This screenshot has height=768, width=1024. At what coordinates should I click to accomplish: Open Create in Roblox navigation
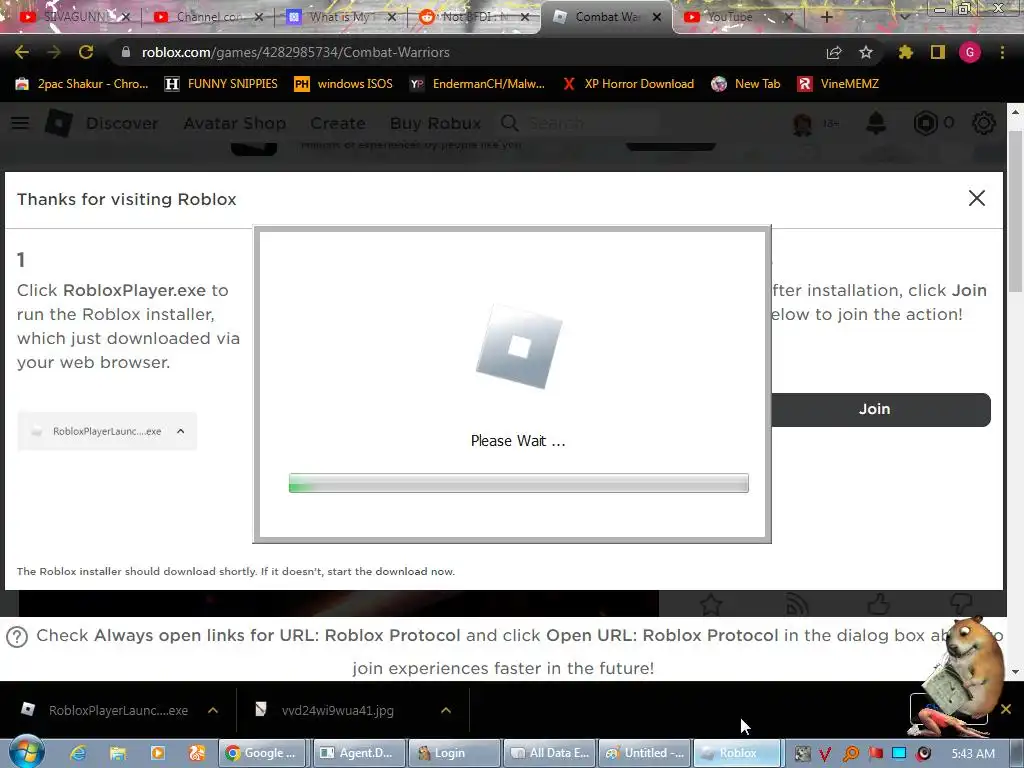pyautogui.click(x=338, y=123)
